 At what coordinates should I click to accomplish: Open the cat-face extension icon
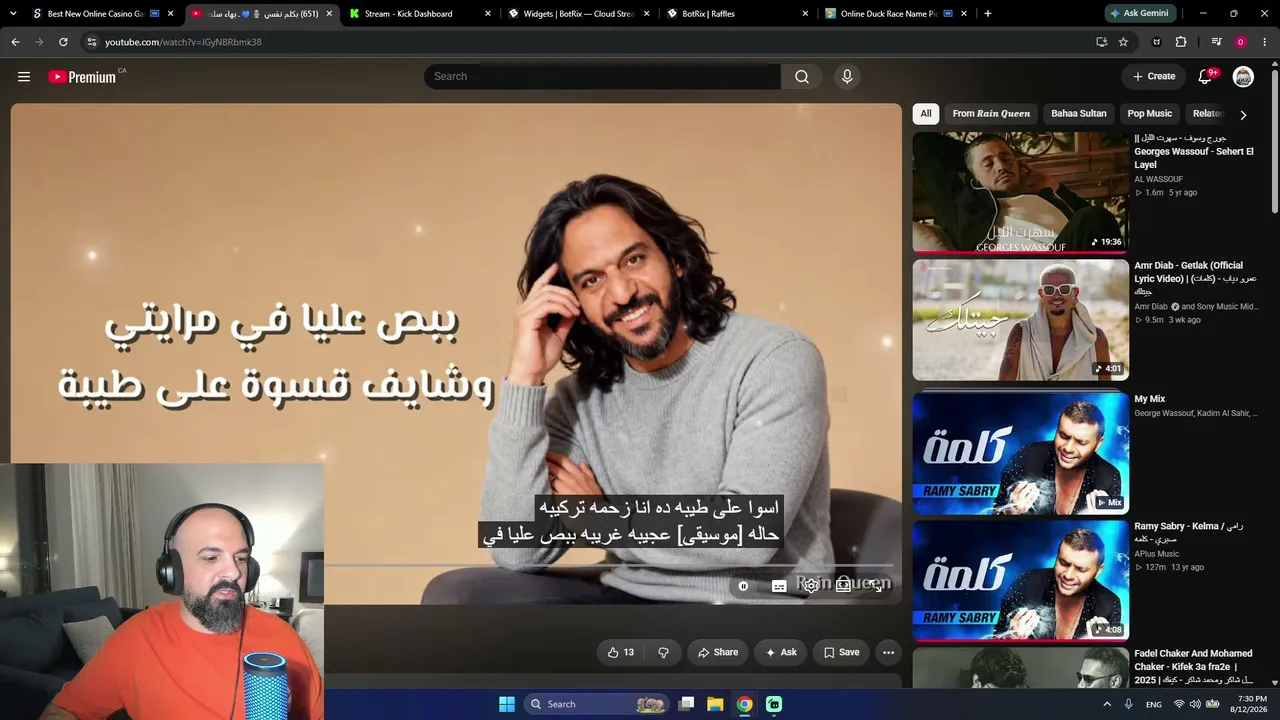tap(1157, 42)
